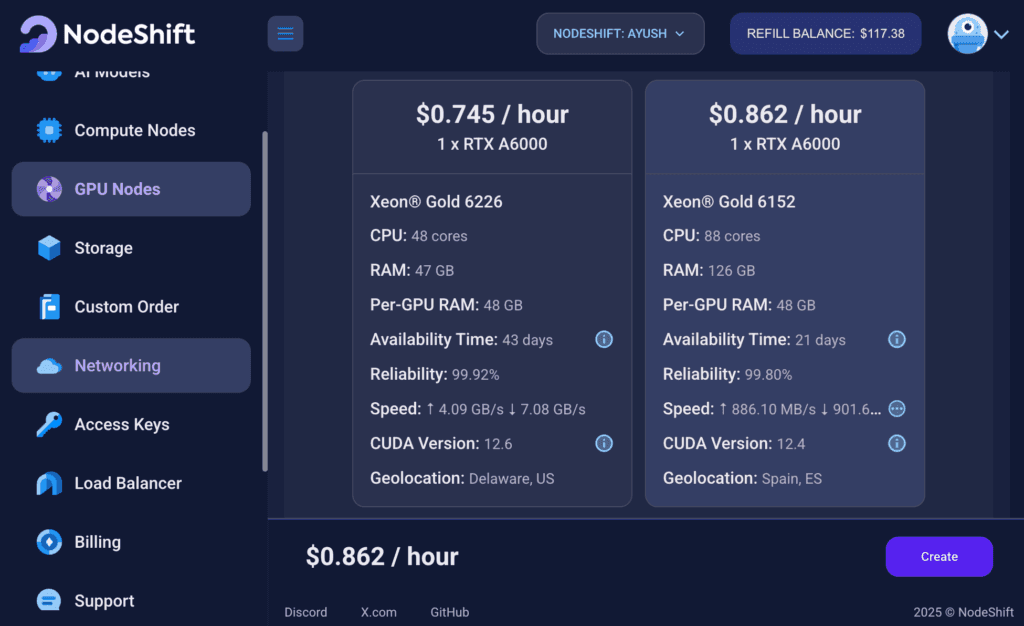Open Load Balancer page
This screenshot has width=1024, height=626.
point(131,483)
